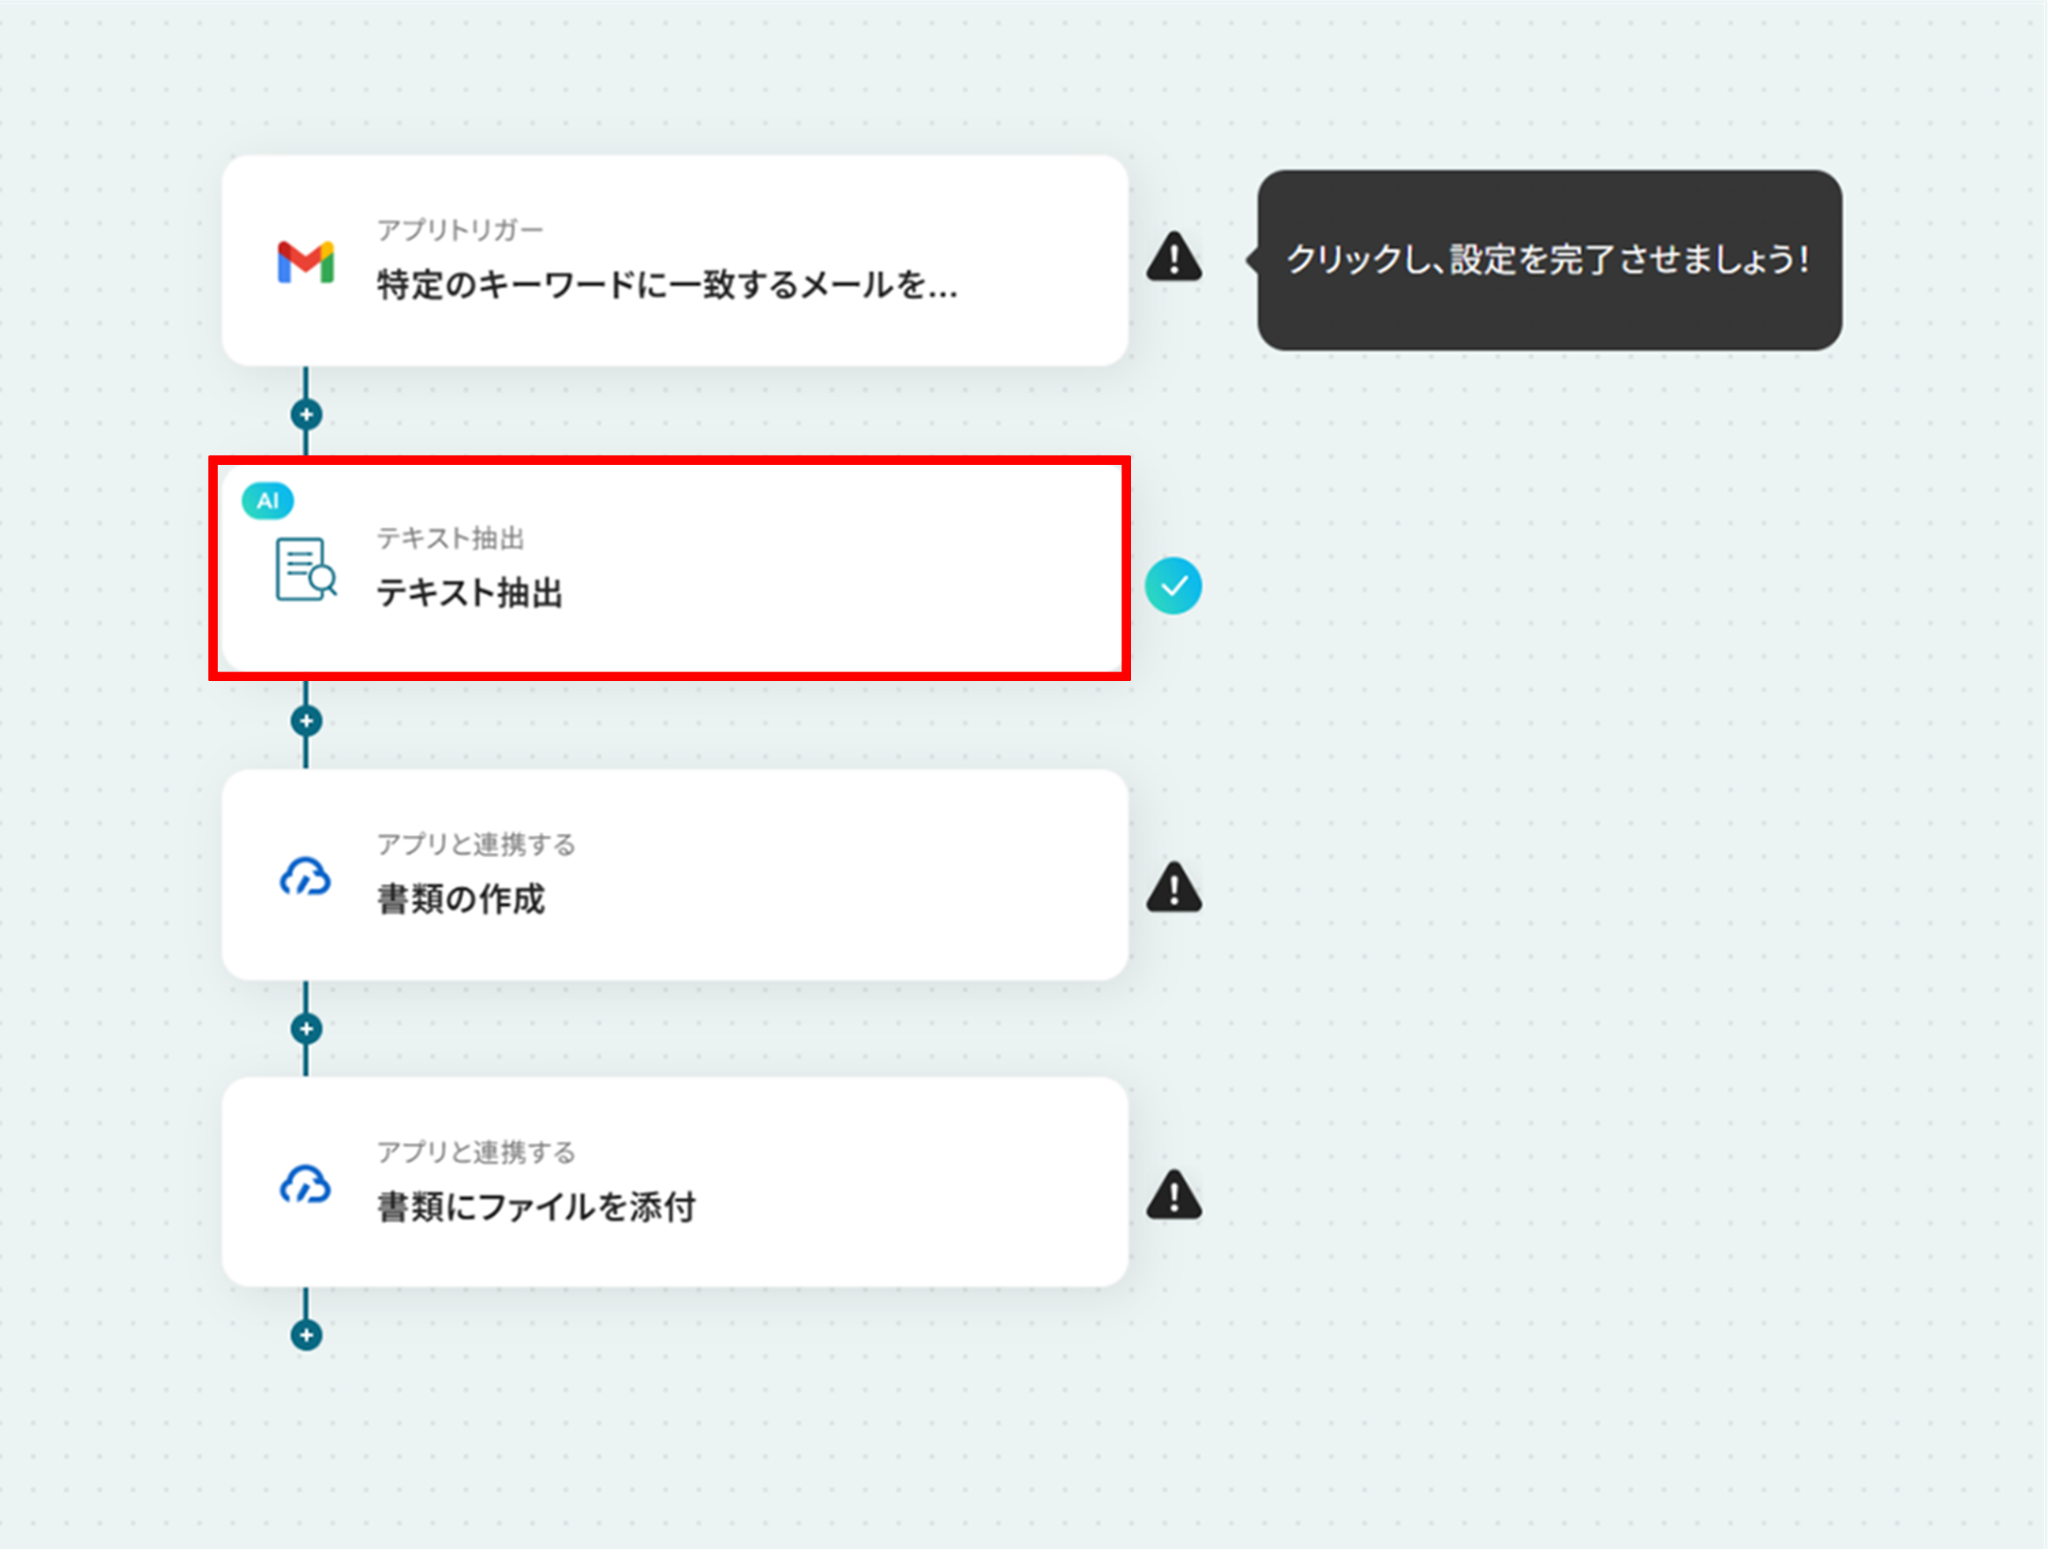Open the 特定のキーワードに一致するメール trigger card

click(x=675, y=262)
